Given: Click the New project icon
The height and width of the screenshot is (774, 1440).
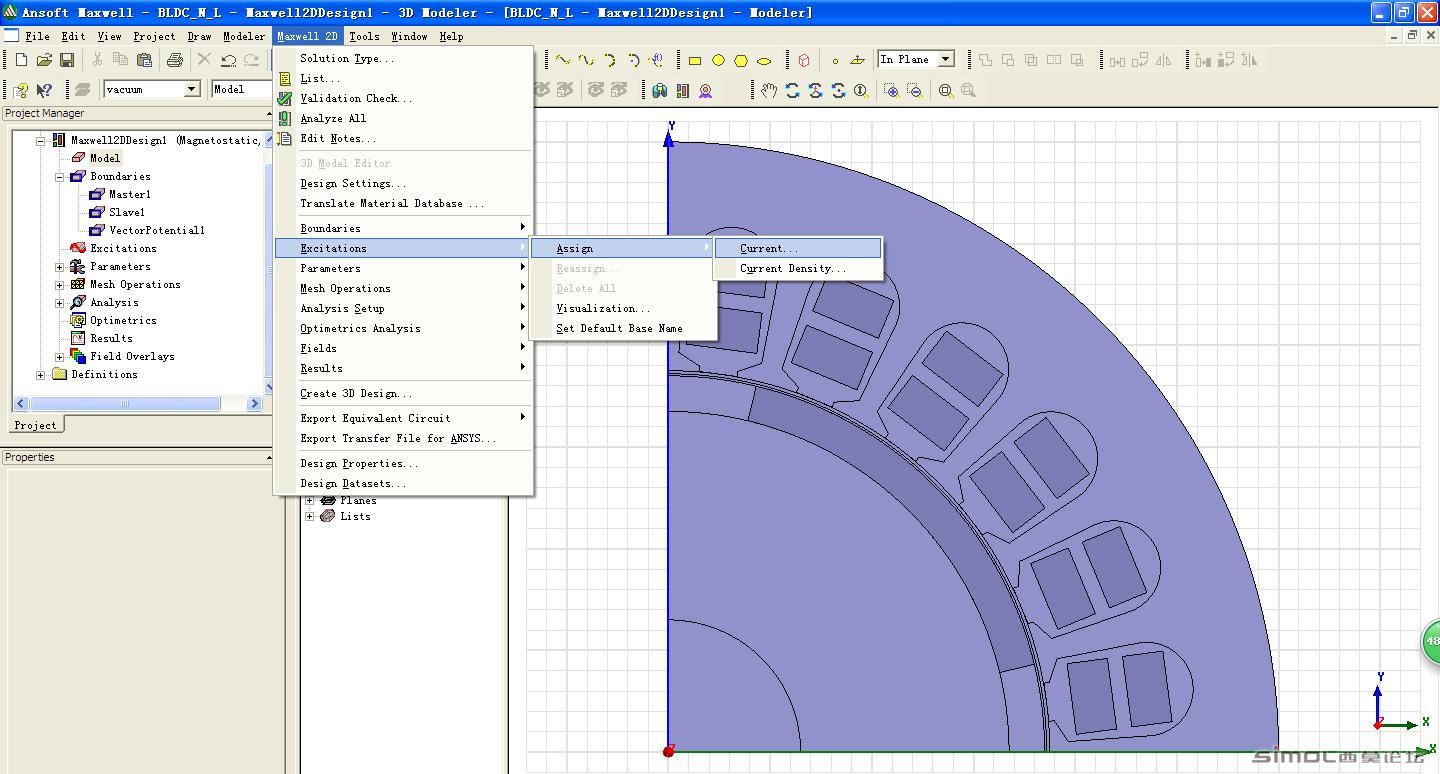Looking at the screenshot, I should [21, 60].
